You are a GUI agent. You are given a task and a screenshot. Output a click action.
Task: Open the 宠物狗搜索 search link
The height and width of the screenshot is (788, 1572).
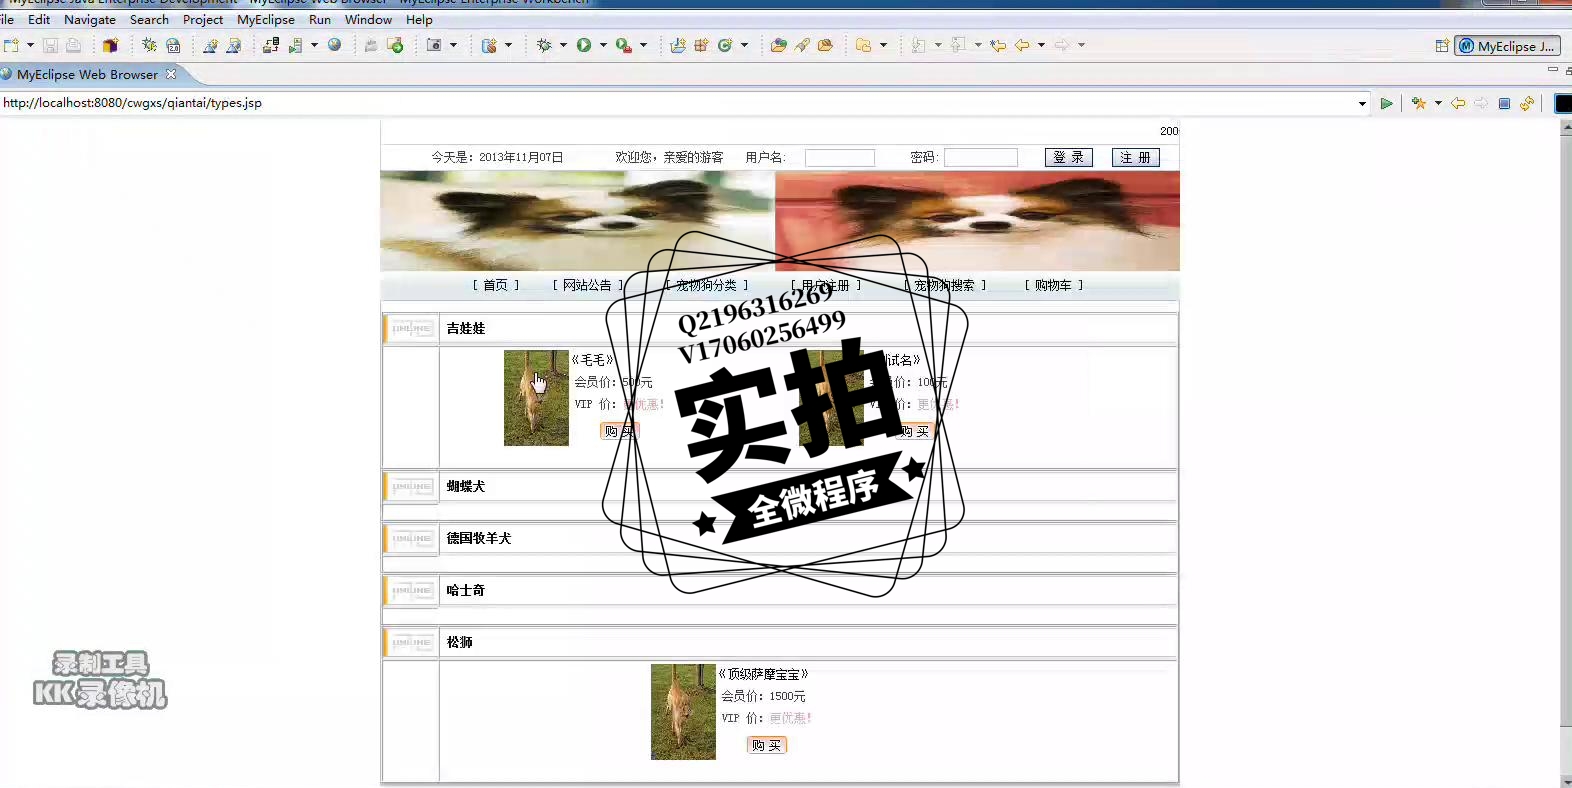point(945,285)
